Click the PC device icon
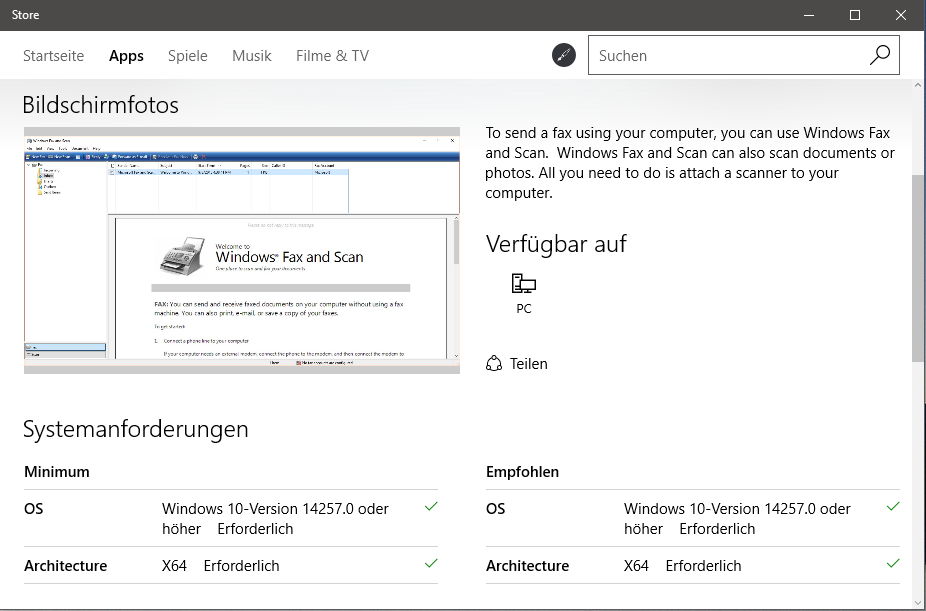The image size is (926, 611). (x=523, y=284)
